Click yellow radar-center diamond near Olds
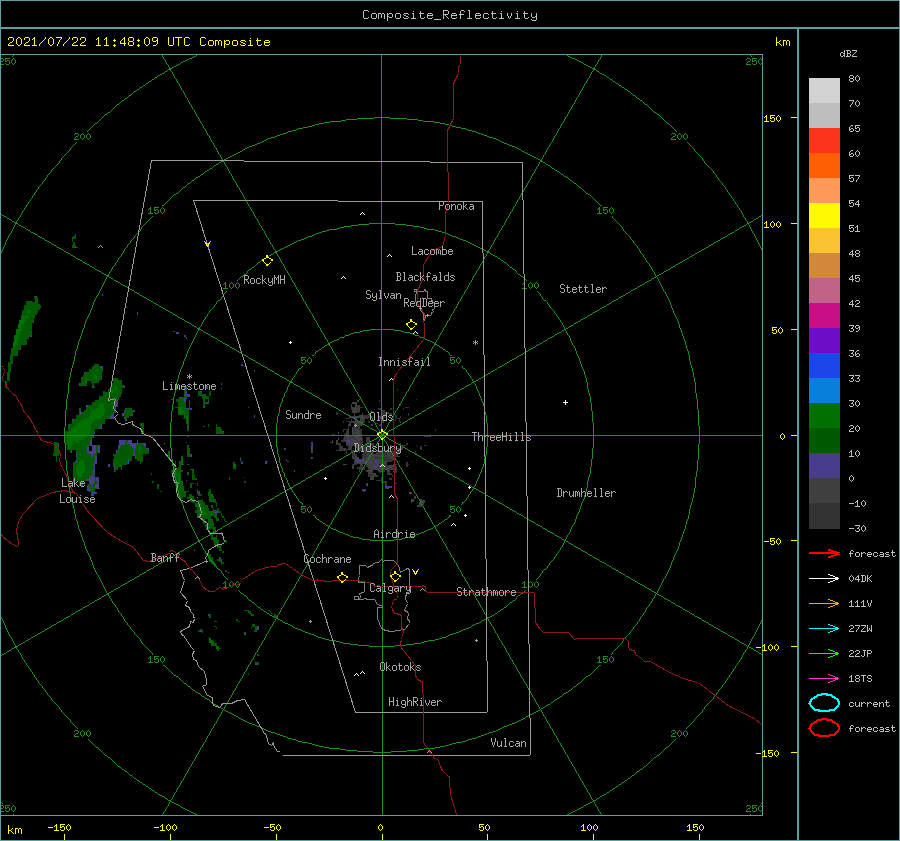The height and width of the screenshot is (841, 900). click(382, 435)
